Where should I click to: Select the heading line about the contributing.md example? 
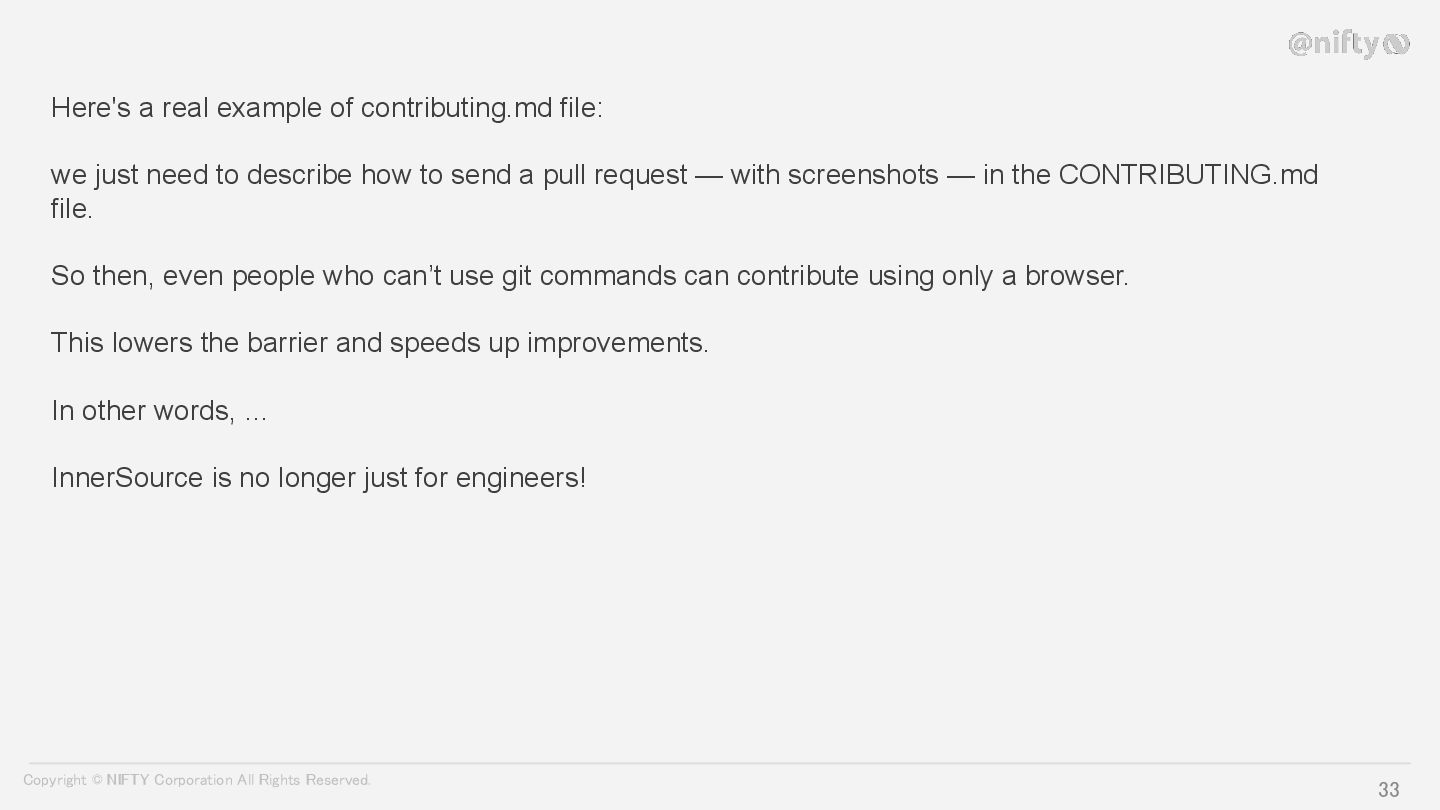pos(327,108)
